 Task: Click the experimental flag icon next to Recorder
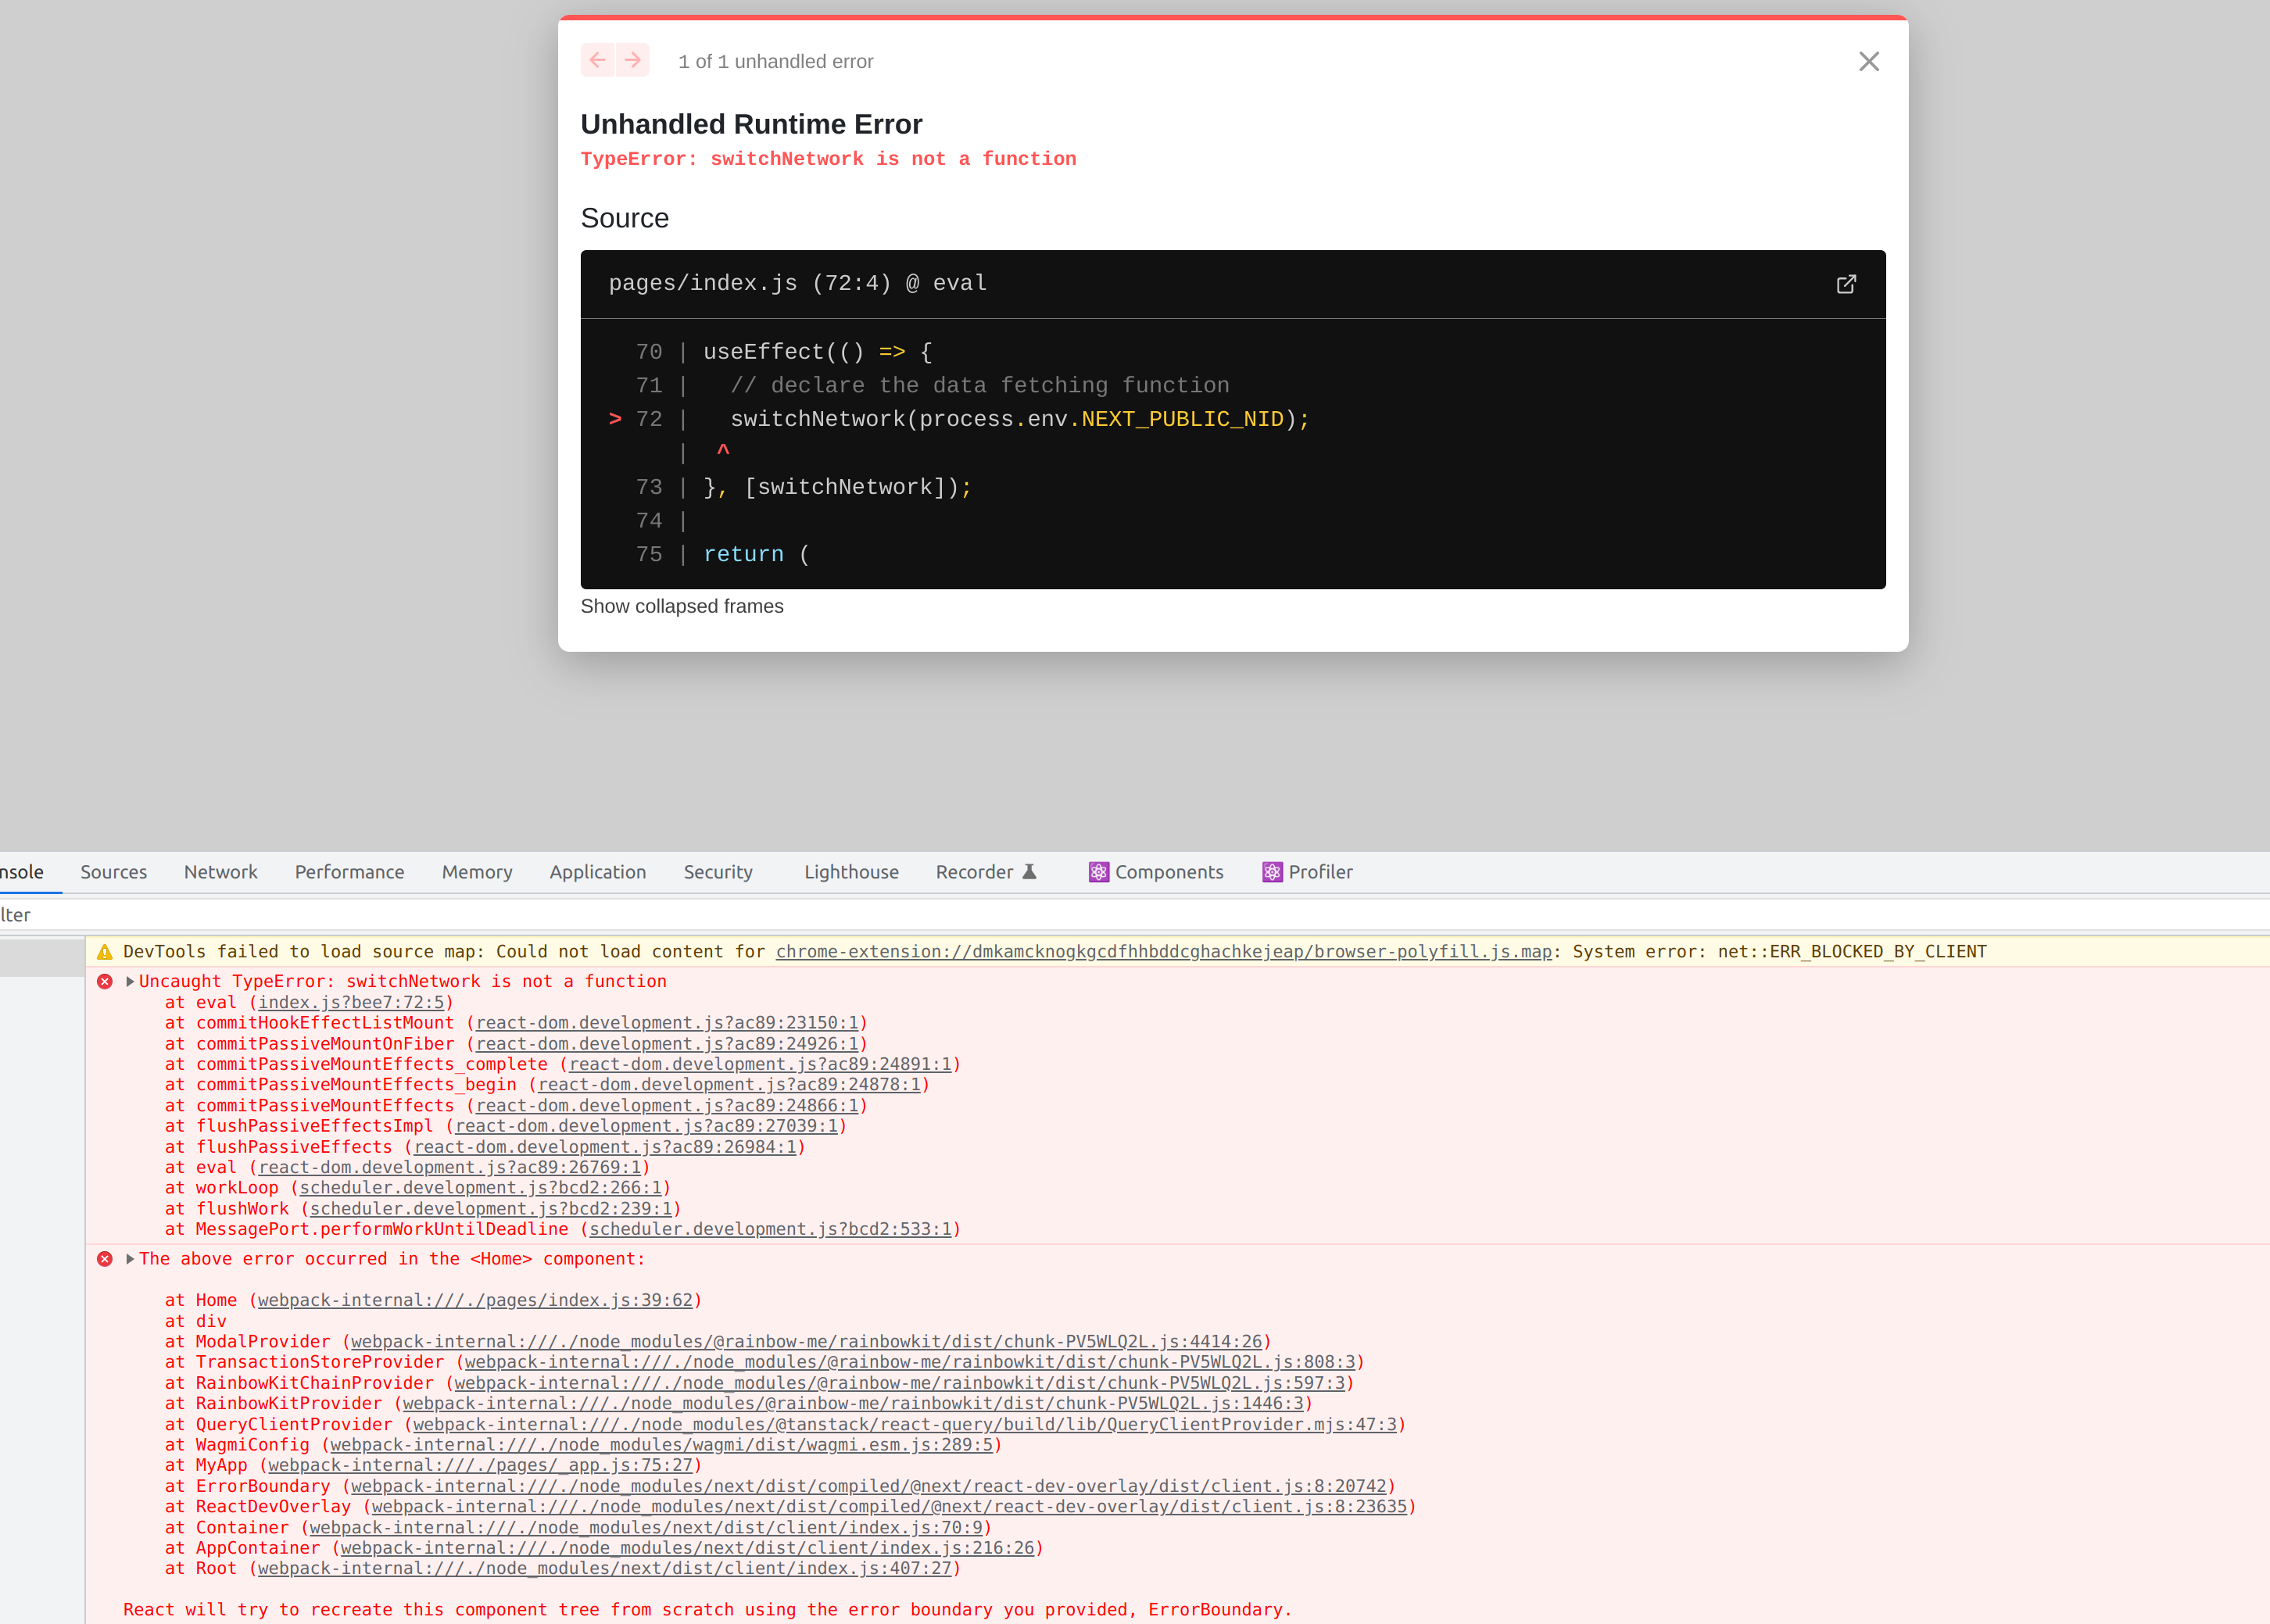coord(1030,871)
